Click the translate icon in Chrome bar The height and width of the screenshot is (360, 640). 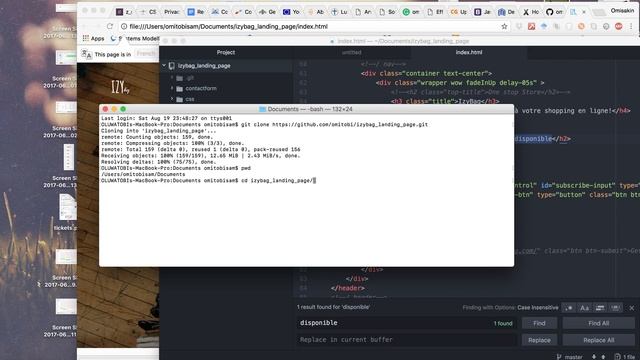[x=86, y=54]
